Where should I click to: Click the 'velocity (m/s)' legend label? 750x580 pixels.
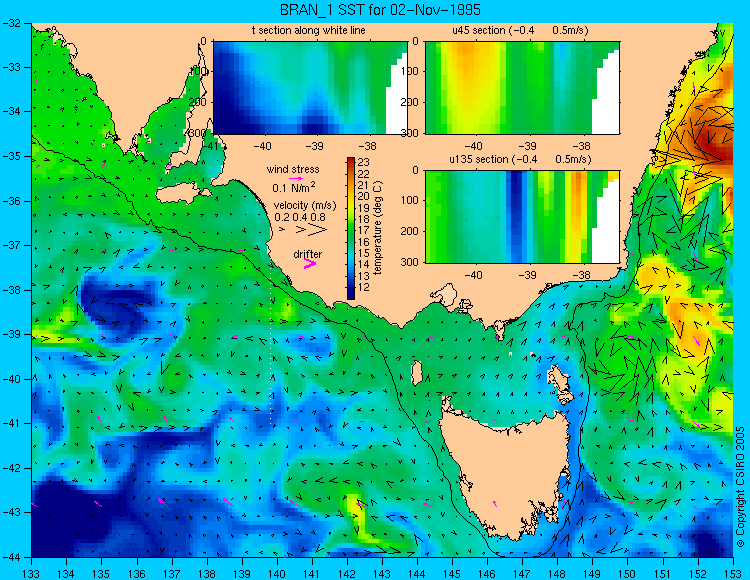[305, 206]
